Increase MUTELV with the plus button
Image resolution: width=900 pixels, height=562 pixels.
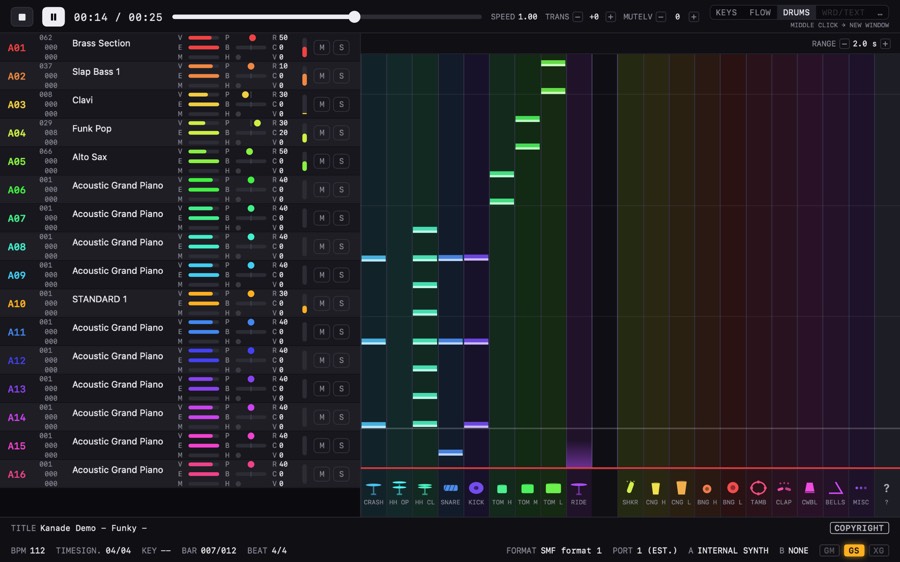[694, 17]
